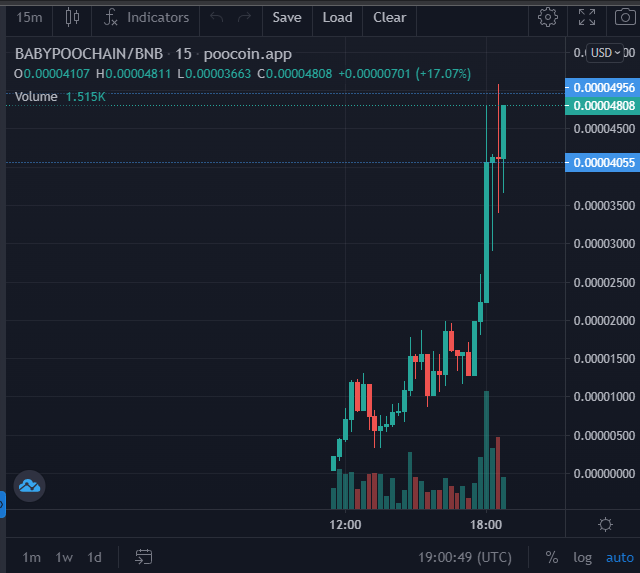This screenshot has width=640, height=573.
Task: Select the 0.00000000 price axis label
Action: (604, 474)
